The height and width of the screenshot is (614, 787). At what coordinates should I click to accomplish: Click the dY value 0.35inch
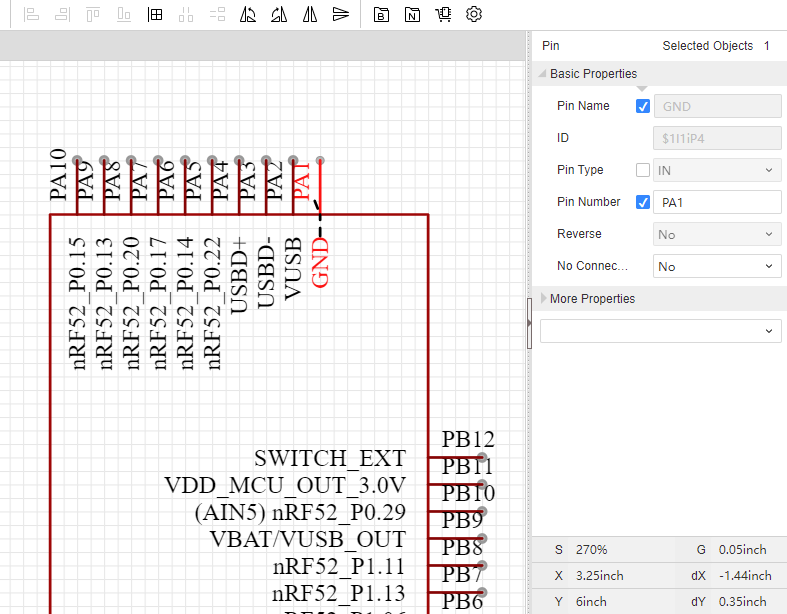(742, 602)
